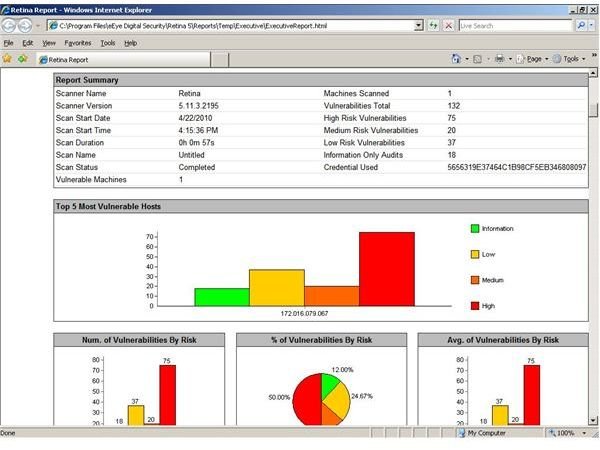Click Vulnerabilities Total value 132
The image size is (600, 450).
pyautogui.click(x=454, y=106)
